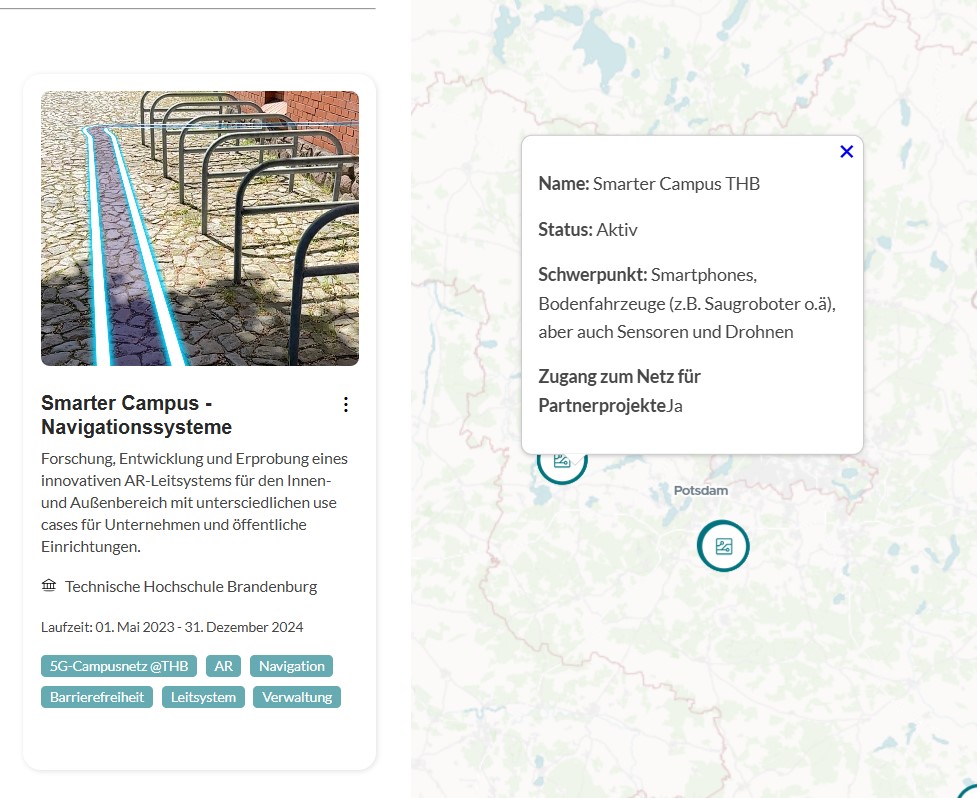Click the Schwerpunkt description in the popup

point(686,303)
